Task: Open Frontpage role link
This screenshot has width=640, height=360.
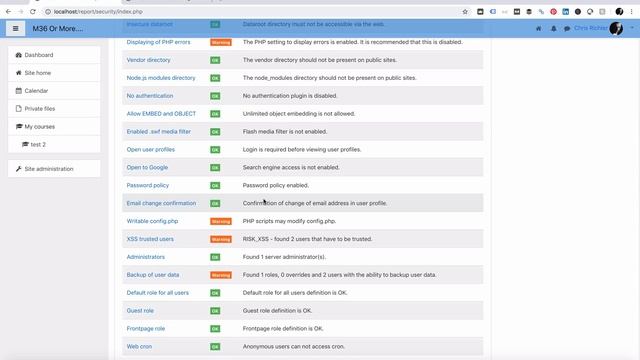Action: [x=146, y=329]
